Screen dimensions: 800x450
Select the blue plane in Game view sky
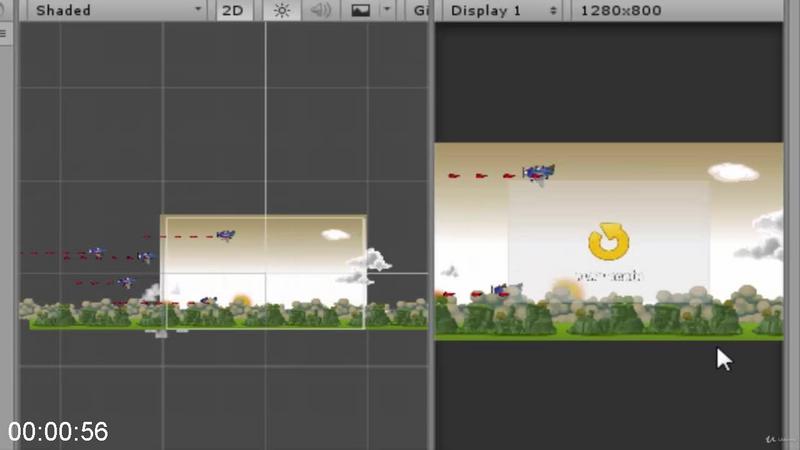coord(538,173)
